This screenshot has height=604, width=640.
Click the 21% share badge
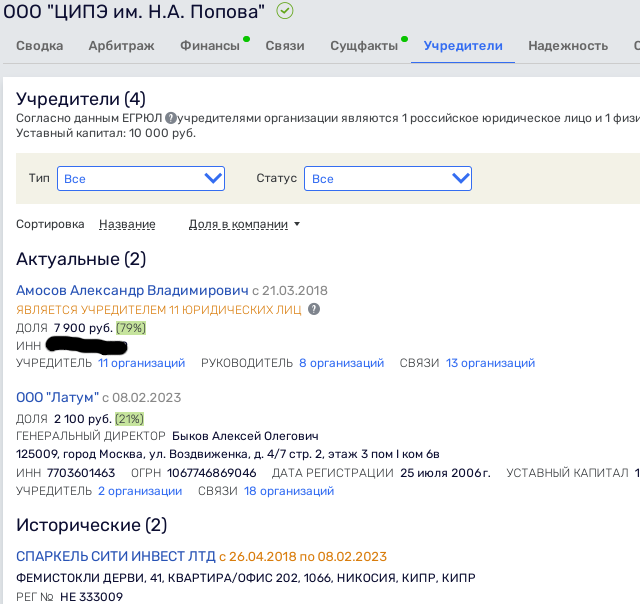point(129,419)
